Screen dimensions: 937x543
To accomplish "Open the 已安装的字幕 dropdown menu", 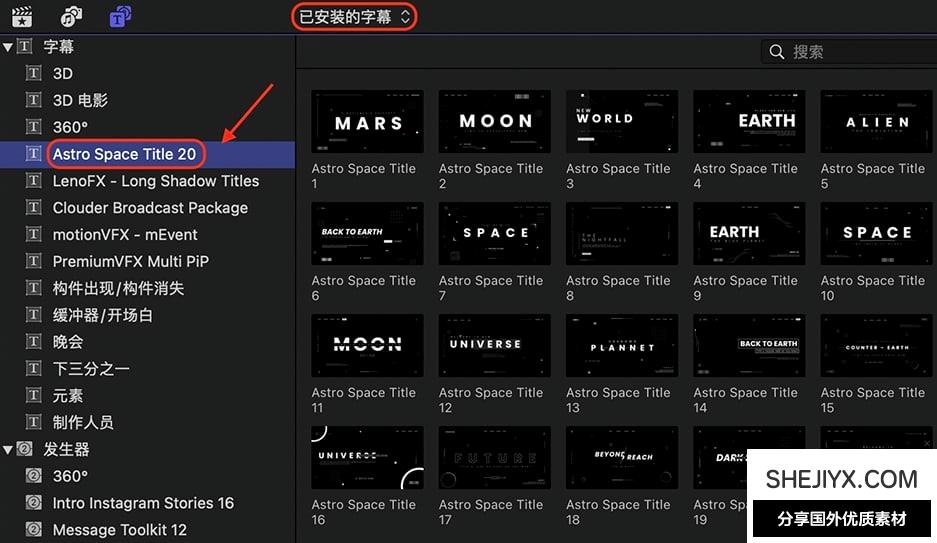I will 354,16.
